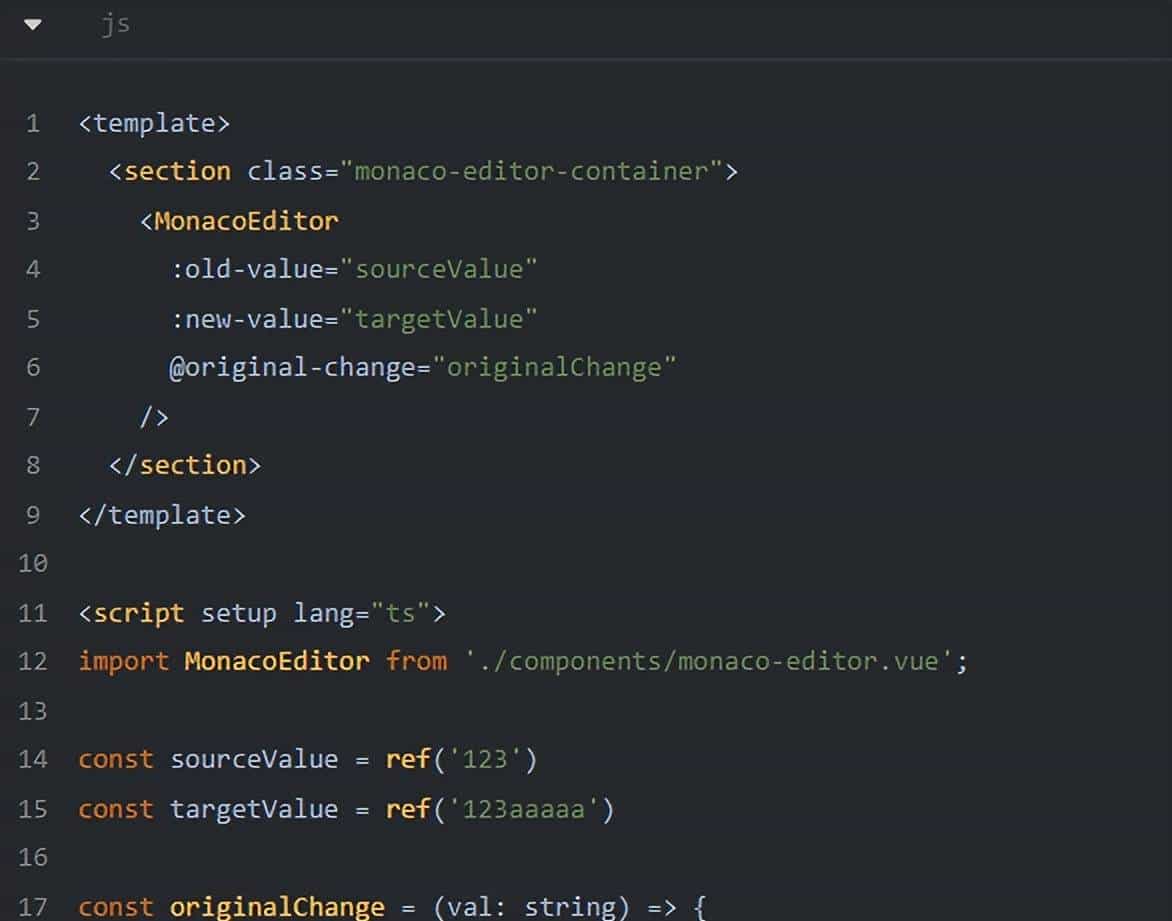Collapse the js code block arrow
1172x921 pixels.
[x=32, y=25]
